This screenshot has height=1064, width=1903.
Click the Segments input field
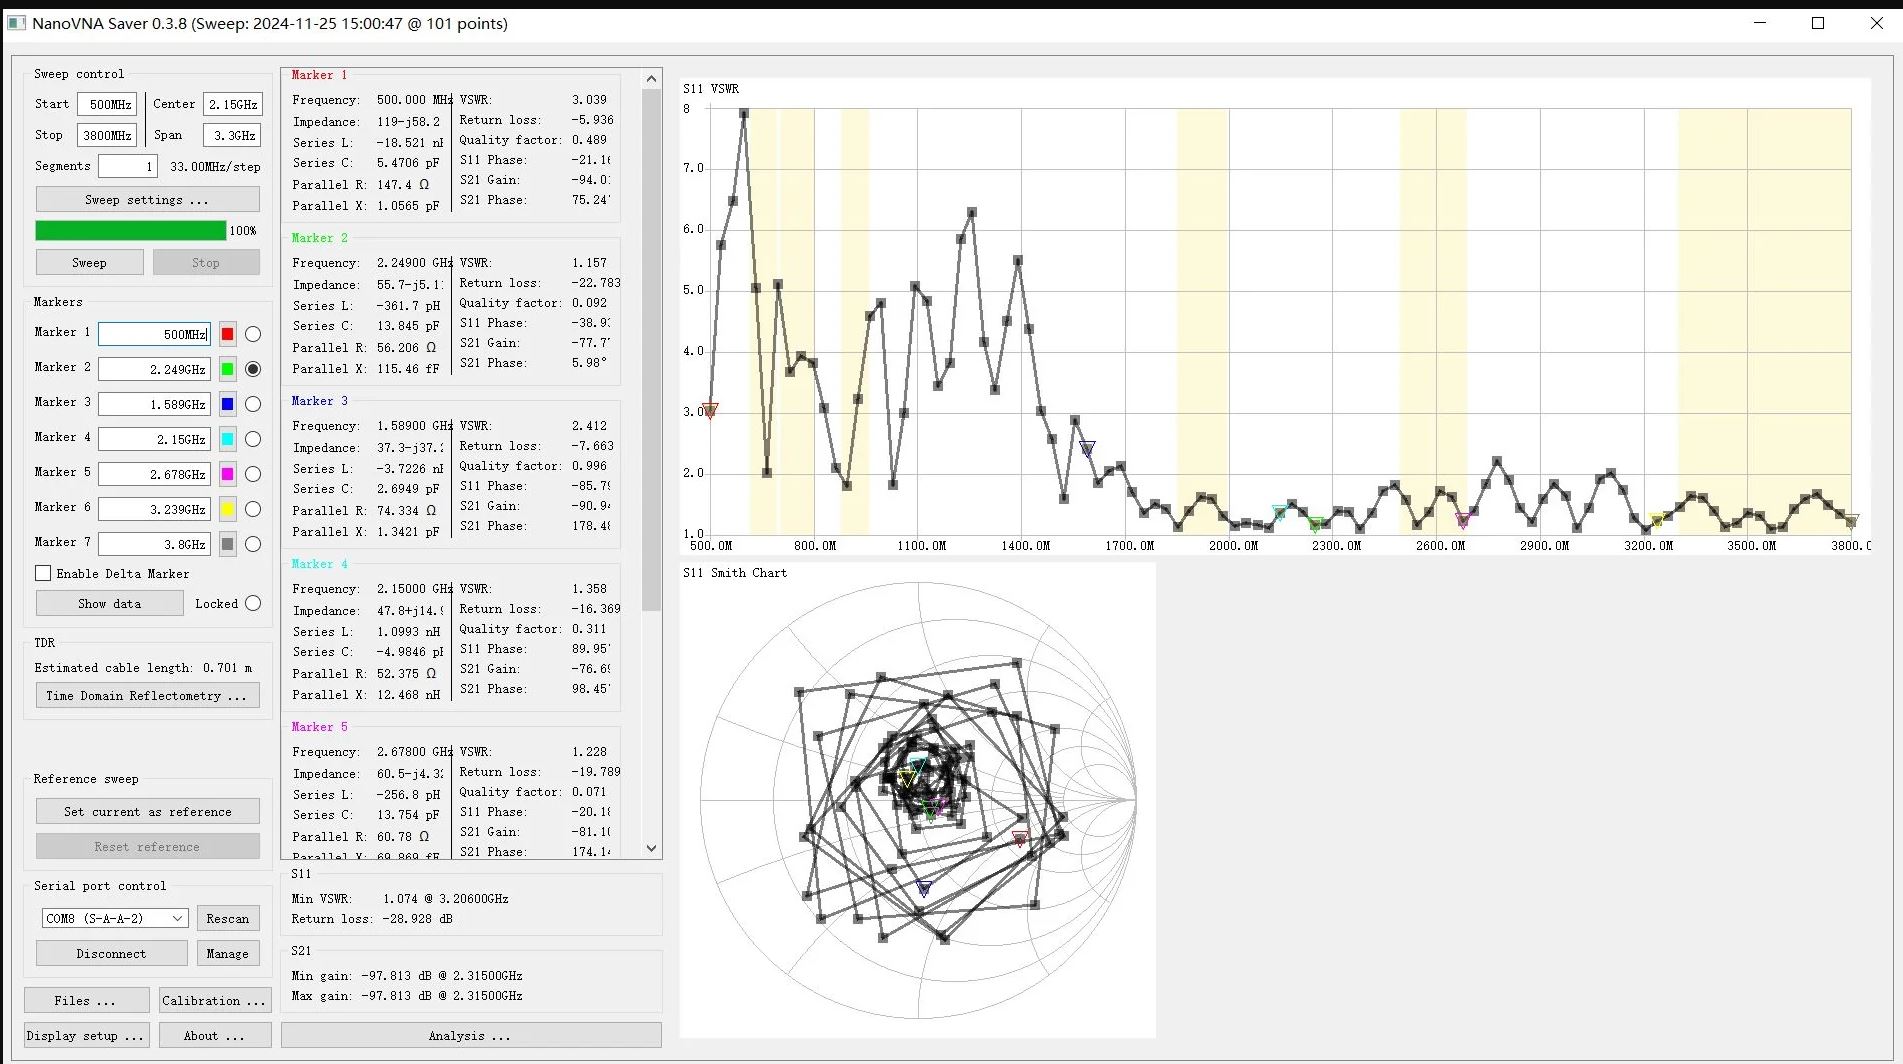[128, 166]
